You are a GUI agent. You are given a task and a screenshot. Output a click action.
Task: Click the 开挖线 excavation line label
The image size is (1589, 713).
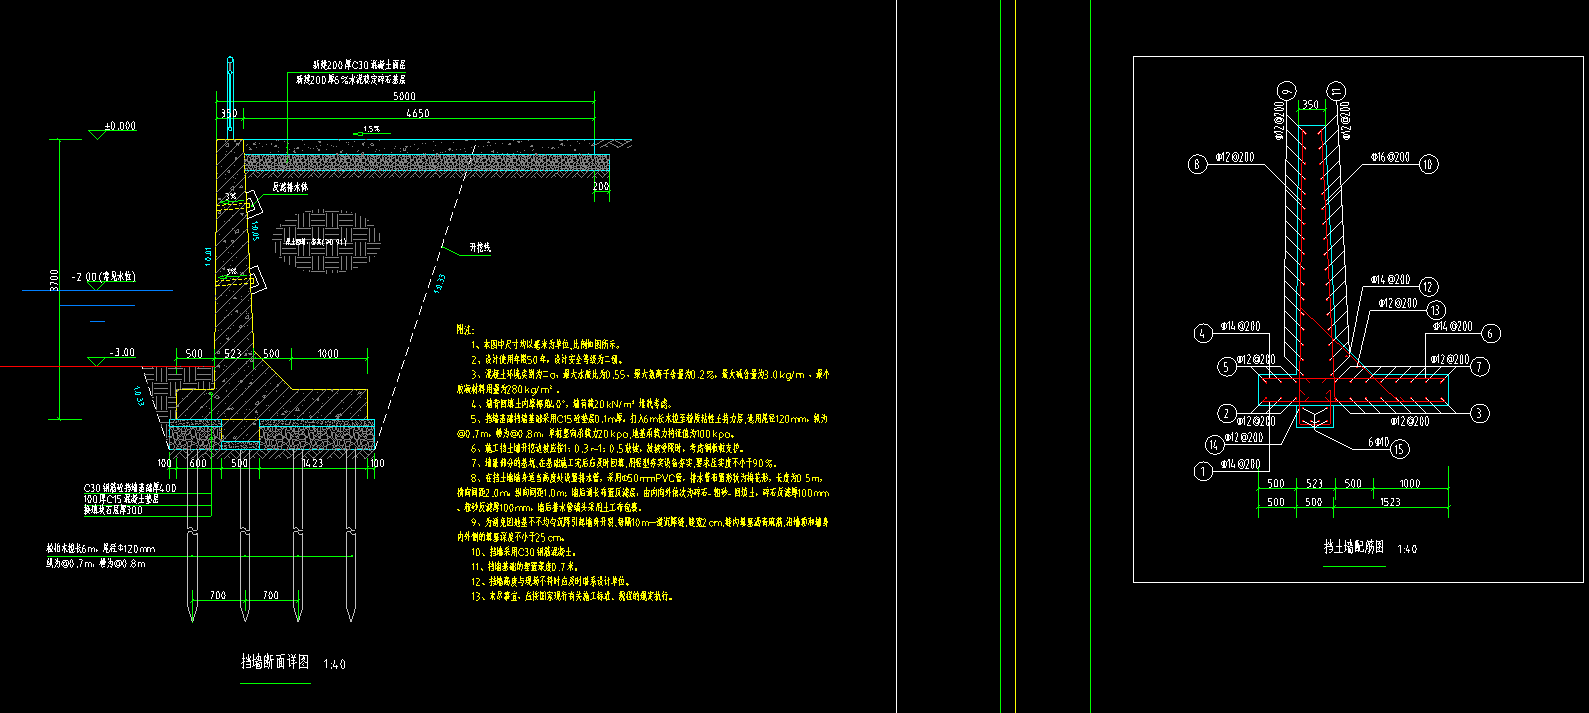click(480, 247)
